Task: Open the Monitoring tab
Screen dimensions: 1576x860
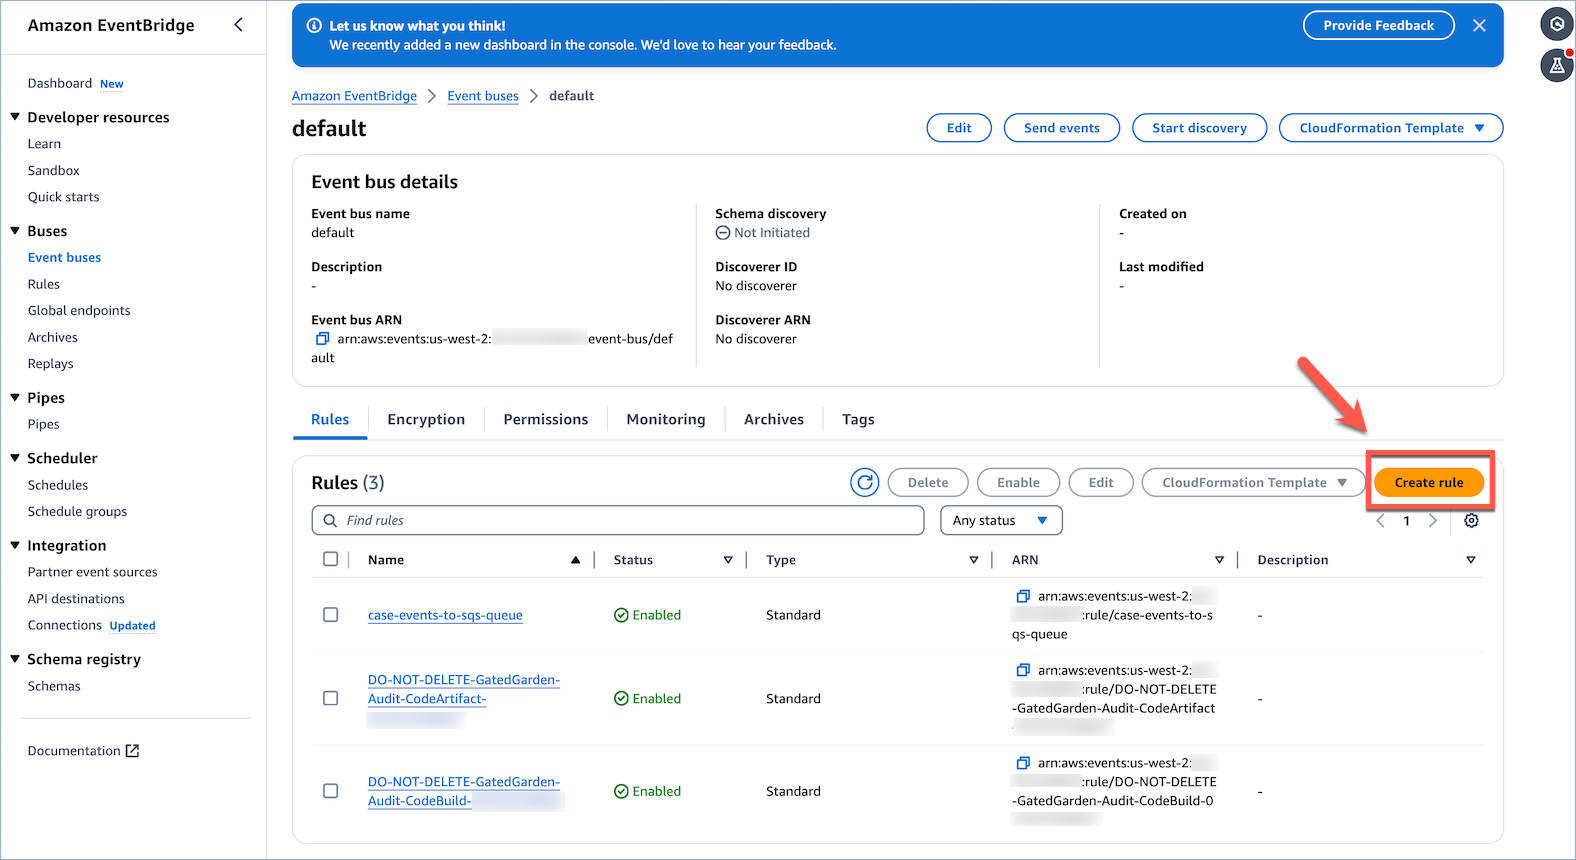Action: (x=666, y=419)
